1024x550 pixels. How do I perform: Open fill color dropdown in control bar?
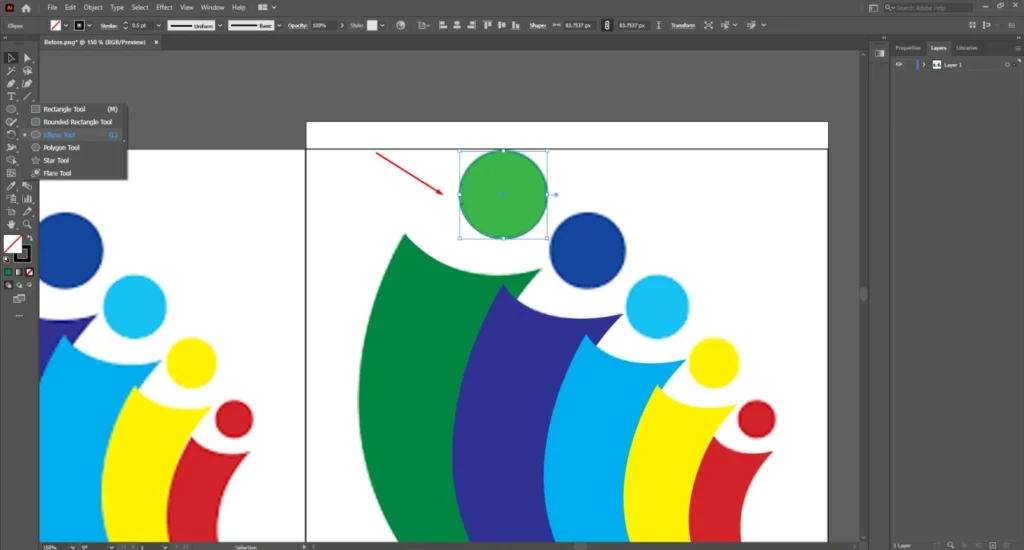point(66,25)
